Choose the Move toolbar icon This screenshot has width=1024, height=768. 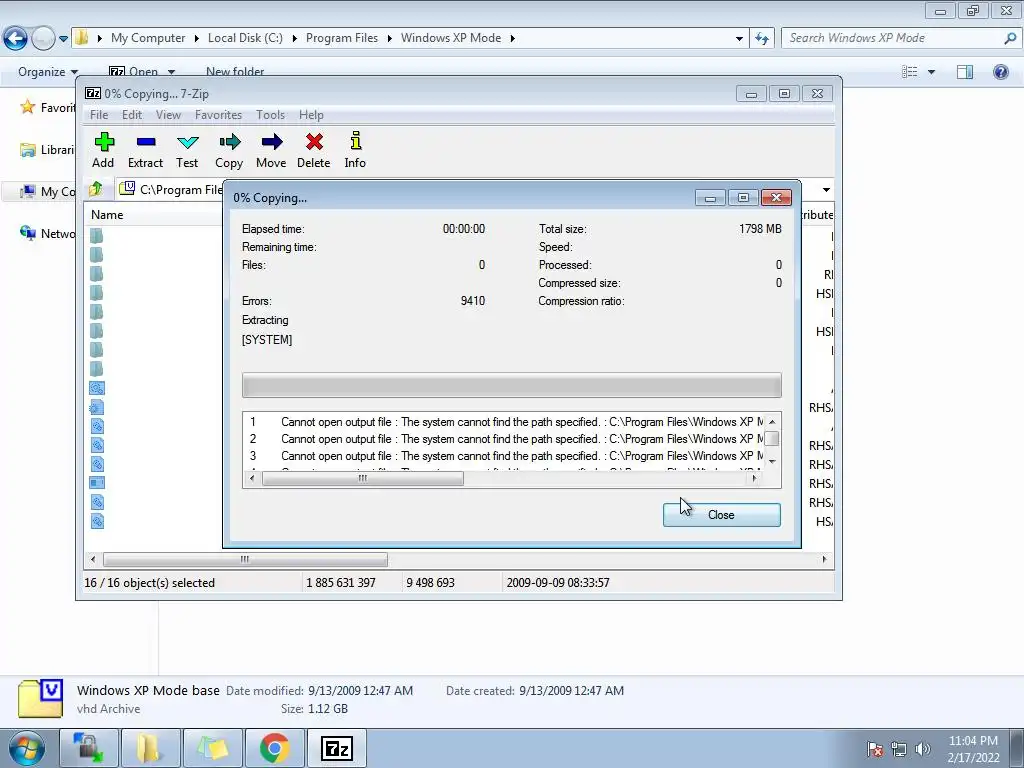tap(271, 150)
